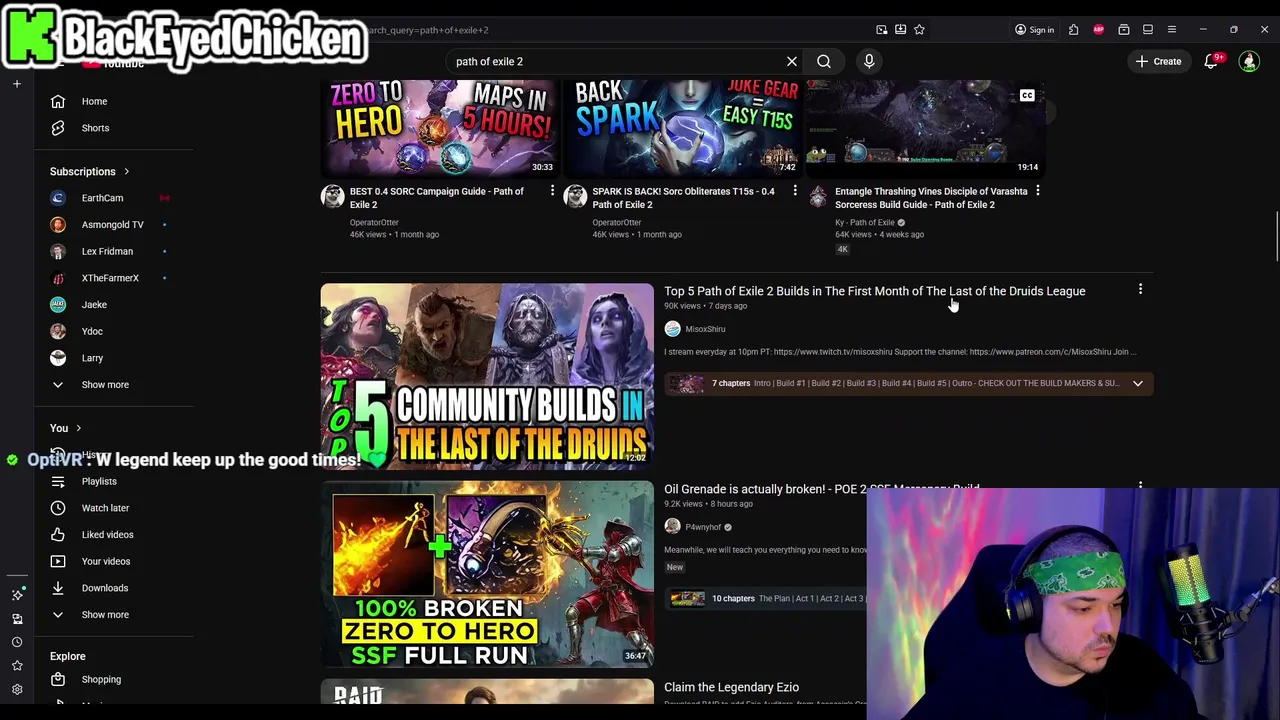
Task: Open the OperatorOtter channel under BEST 0.4 SORC
Action: point(374,222)
